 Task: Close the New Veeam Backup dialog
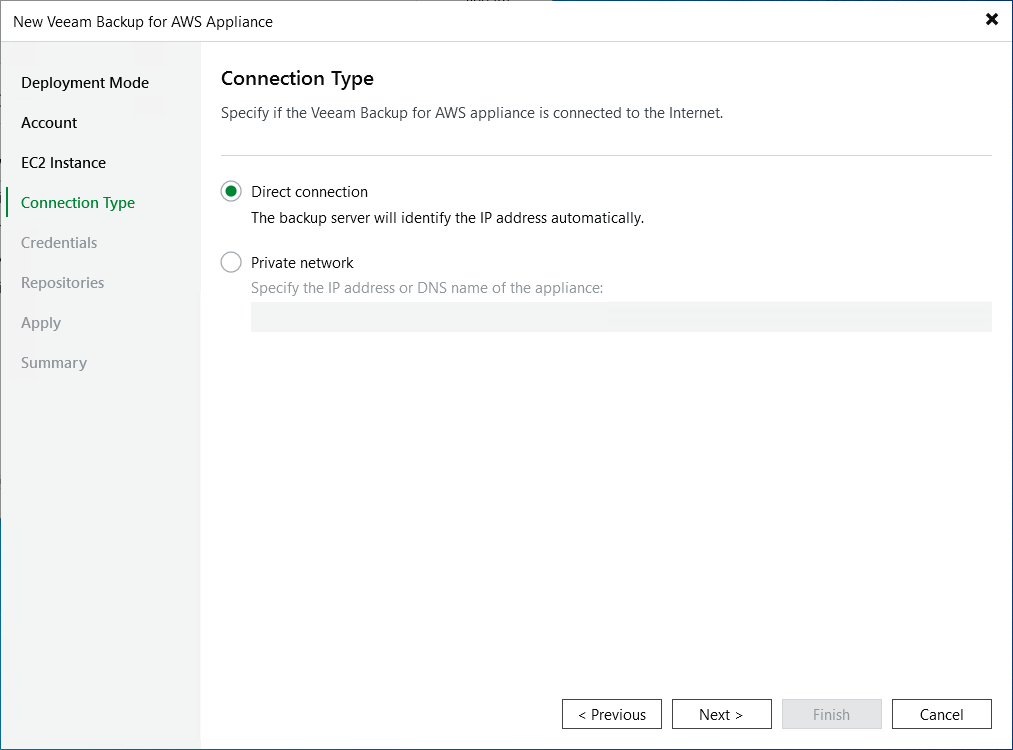tap(991, 19)
